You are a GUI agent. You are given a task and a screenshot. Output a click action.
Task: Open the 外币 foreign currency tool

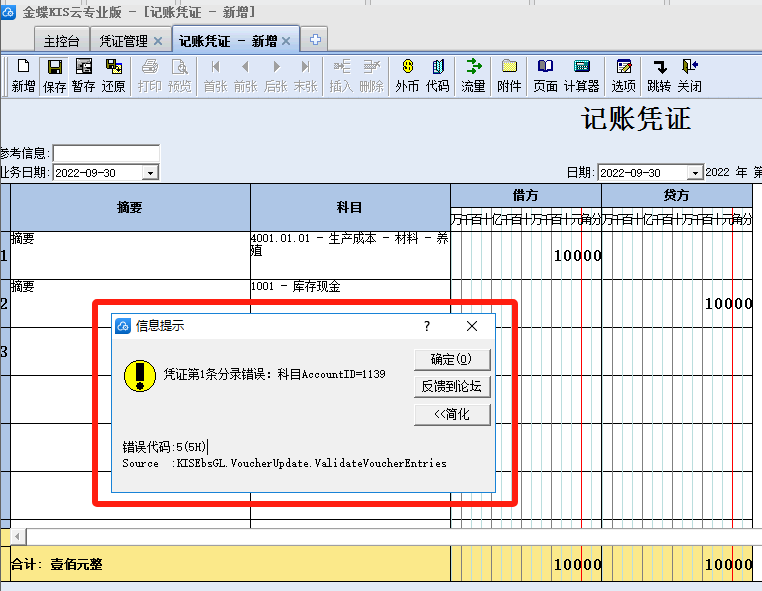tap(407, 76)
